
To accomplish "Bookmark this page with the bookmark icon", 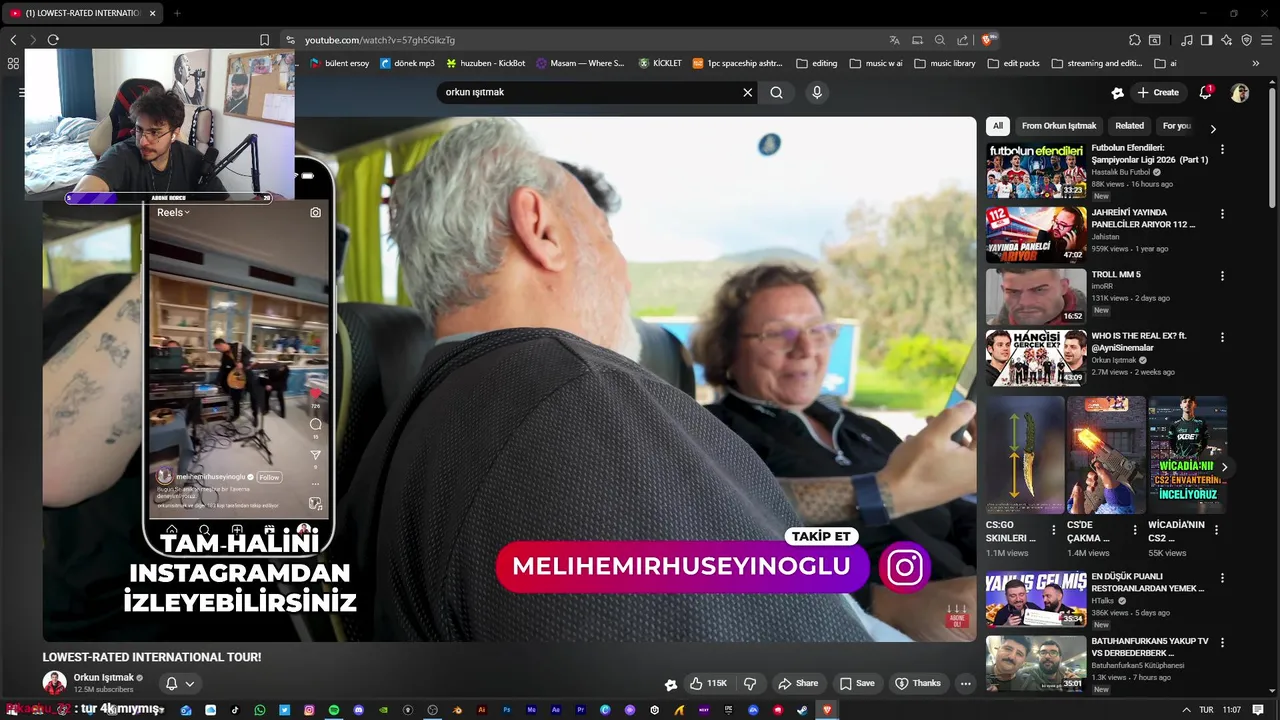I will coord(264,40).
